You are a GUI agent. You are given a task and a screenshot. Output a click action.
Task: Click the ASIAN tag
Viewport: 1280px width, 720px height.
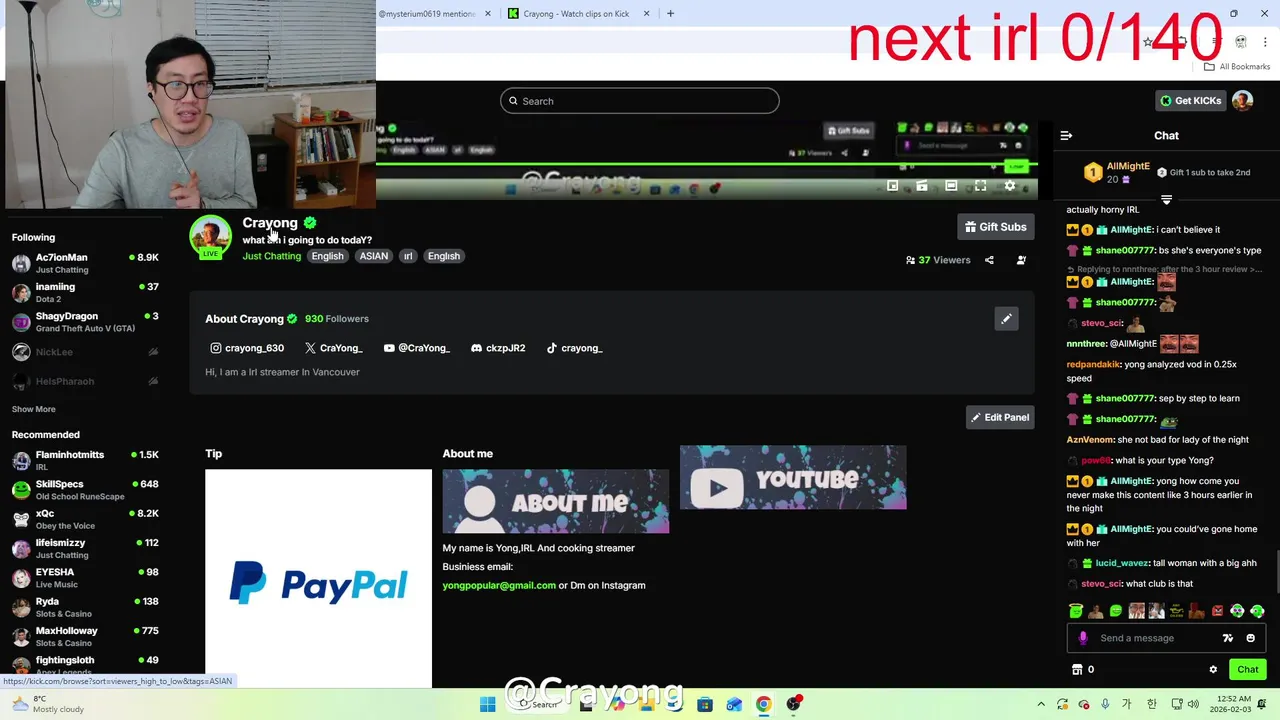pos(373,256)
